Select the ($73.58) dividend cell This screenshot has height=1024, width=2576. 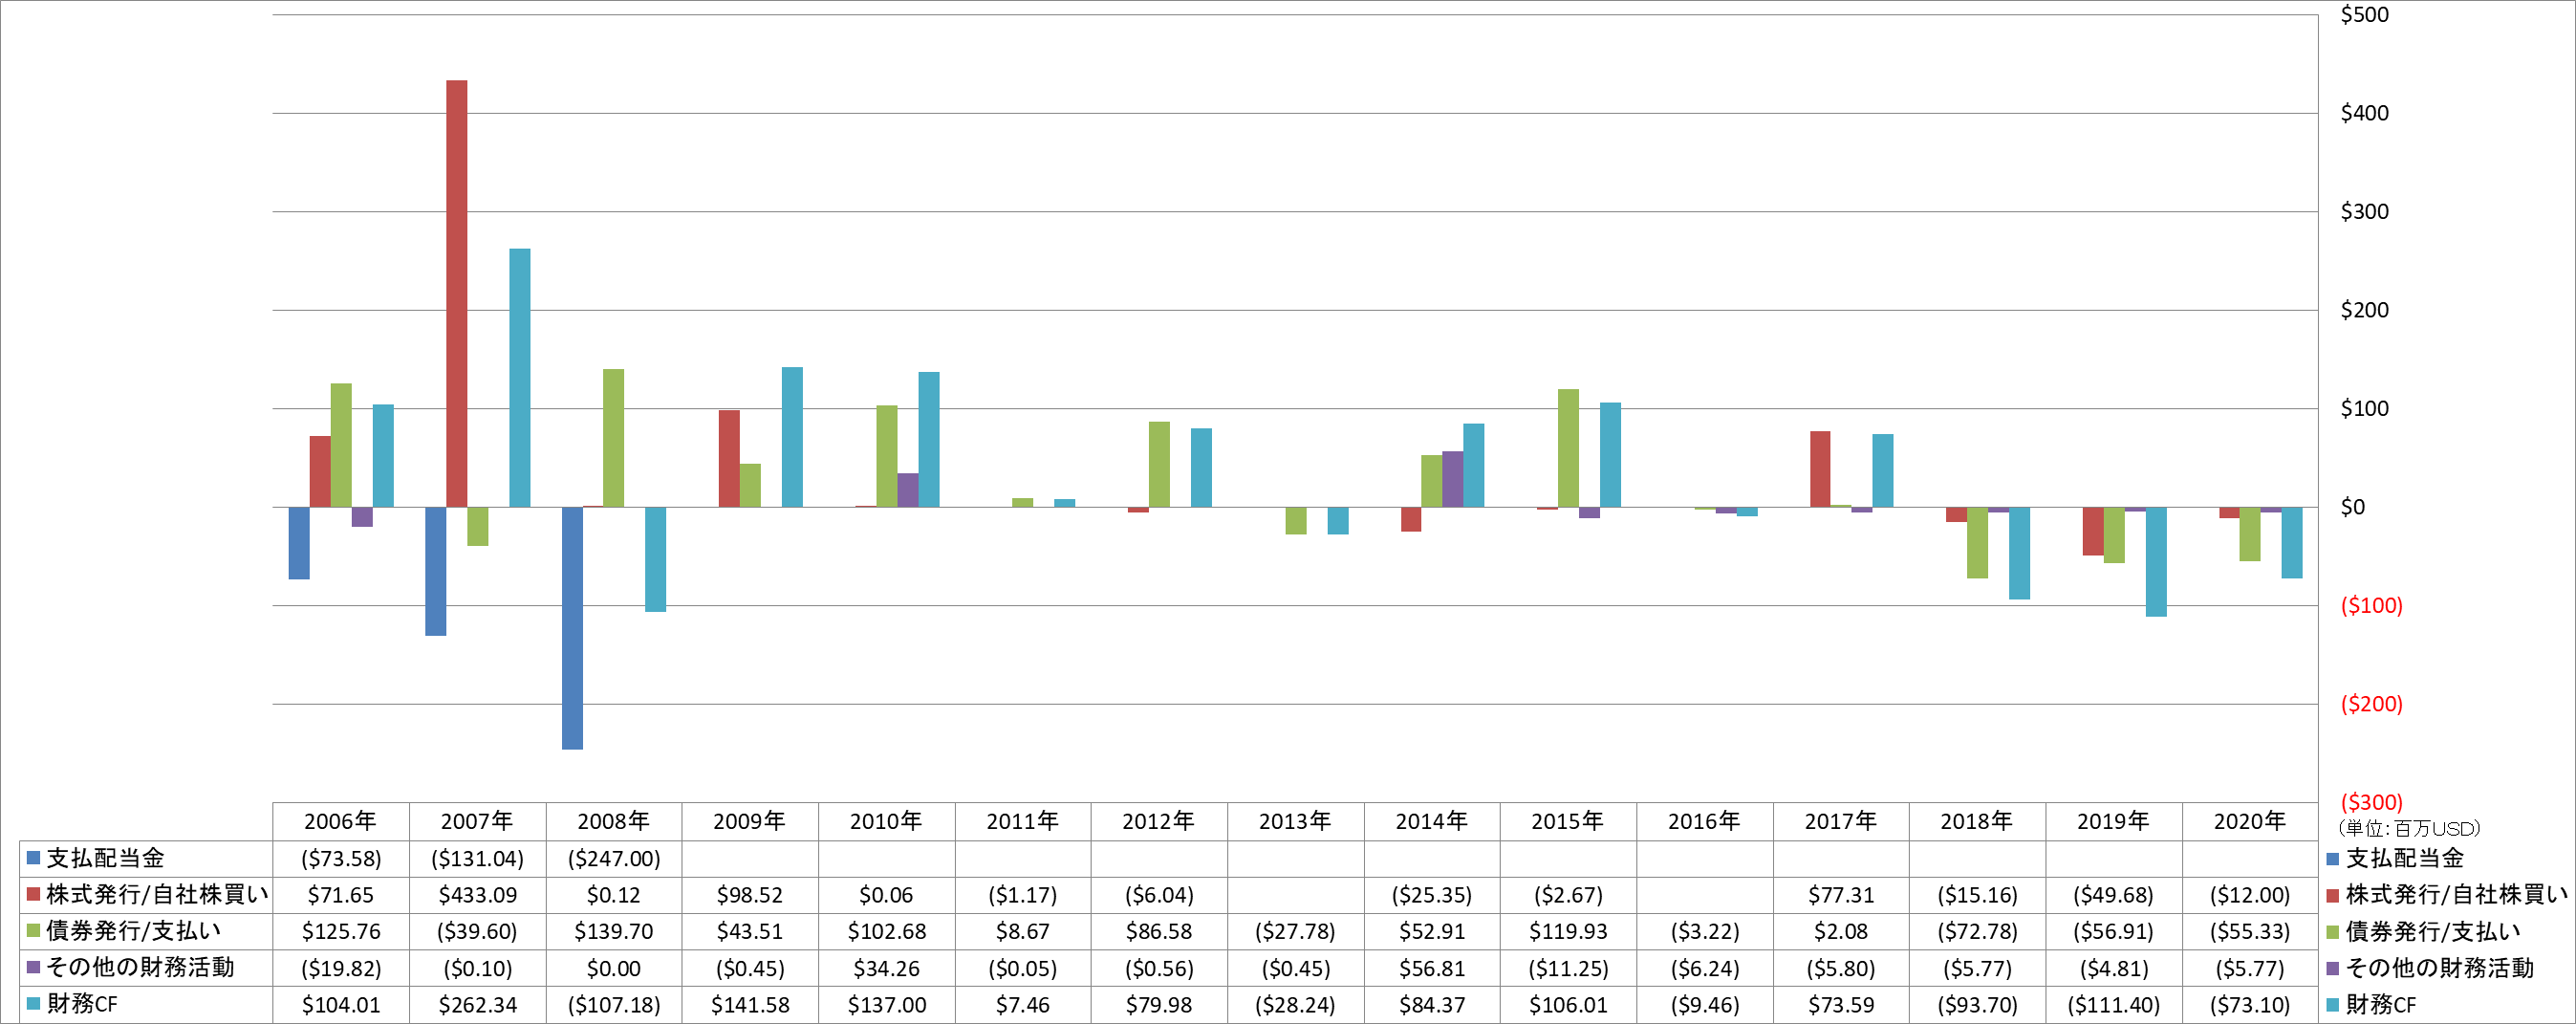[341, 858]
